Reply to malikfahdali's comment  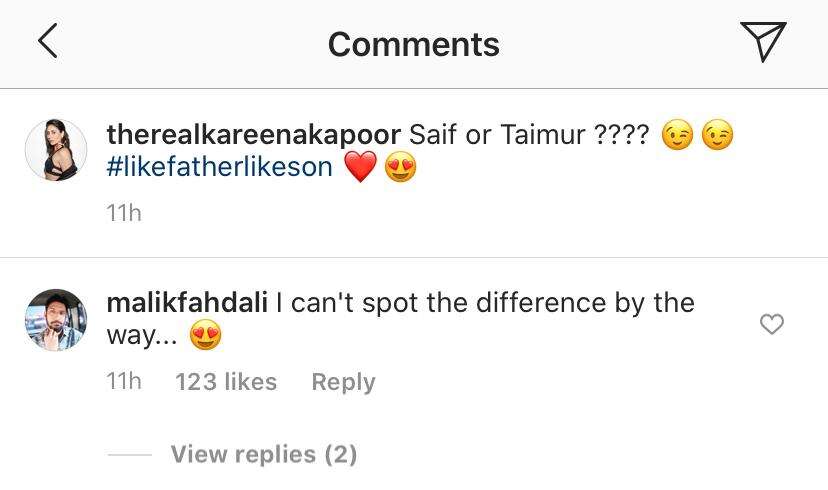click(x=343, y=382)
